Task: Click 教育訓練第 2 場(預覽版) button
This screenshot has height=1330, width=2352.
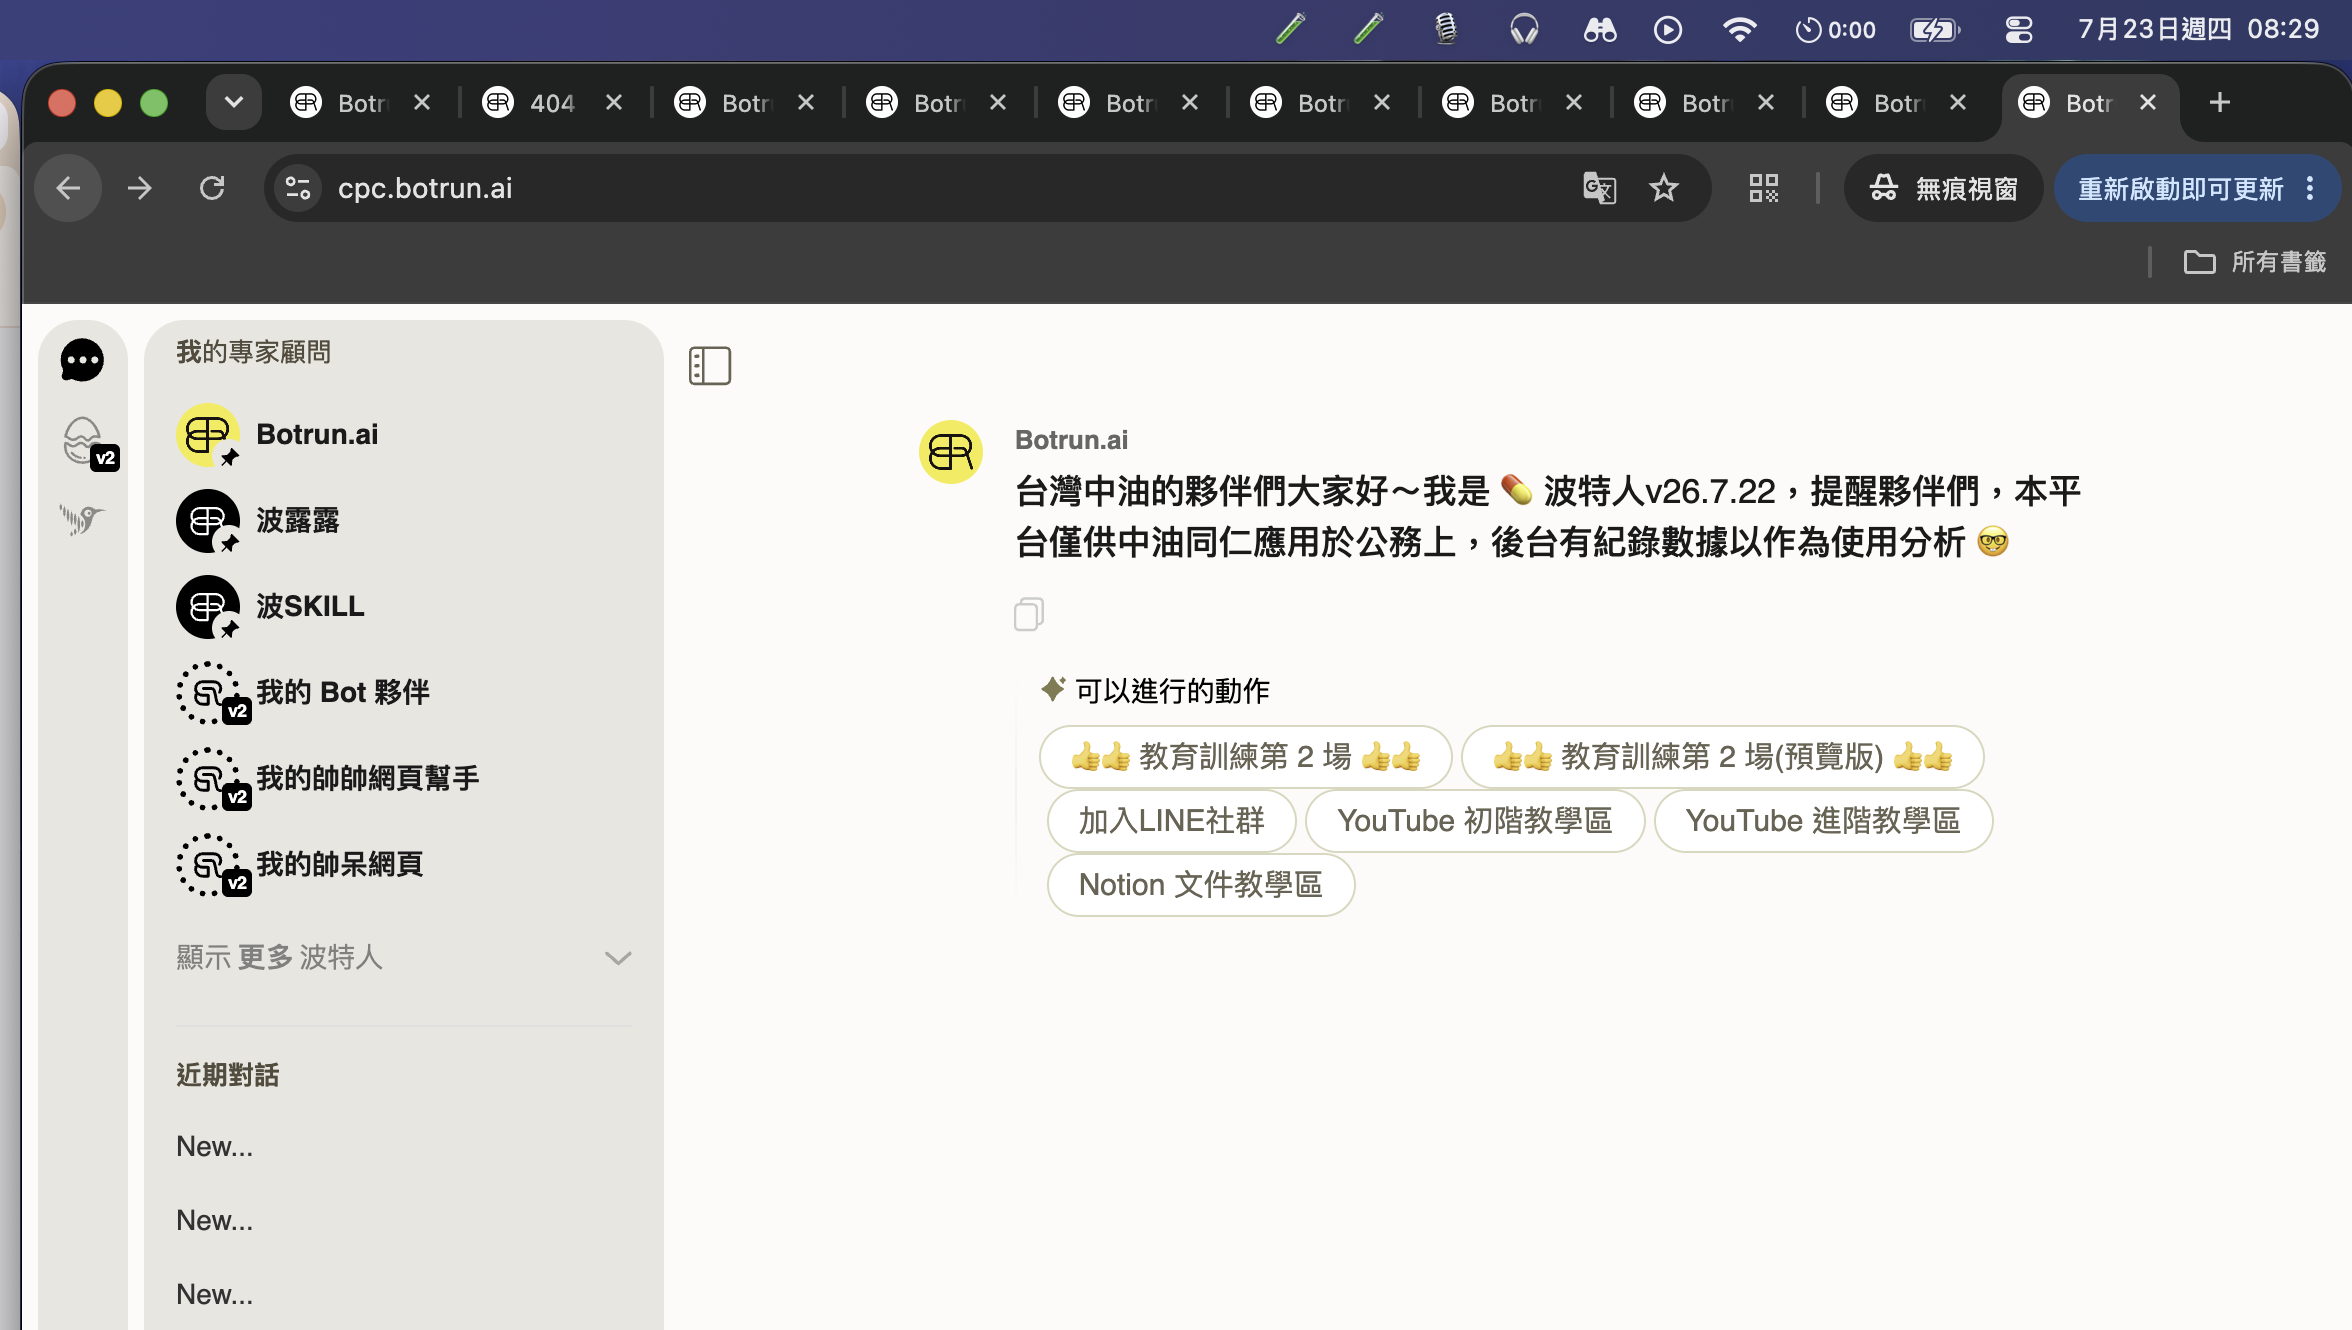Action: [1722, 757]
